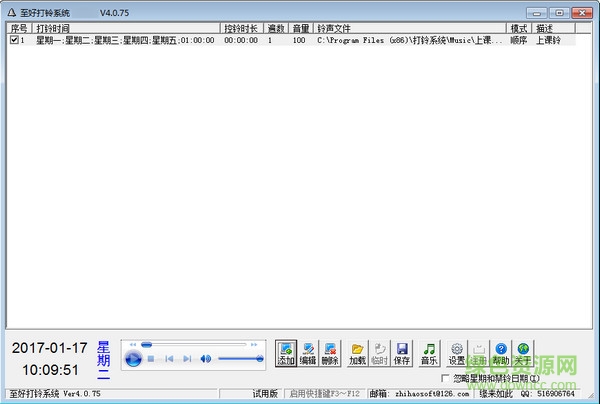Click the 遍数 column header
The height and width of the screenshot is (404, 600).
click(276, 28)
